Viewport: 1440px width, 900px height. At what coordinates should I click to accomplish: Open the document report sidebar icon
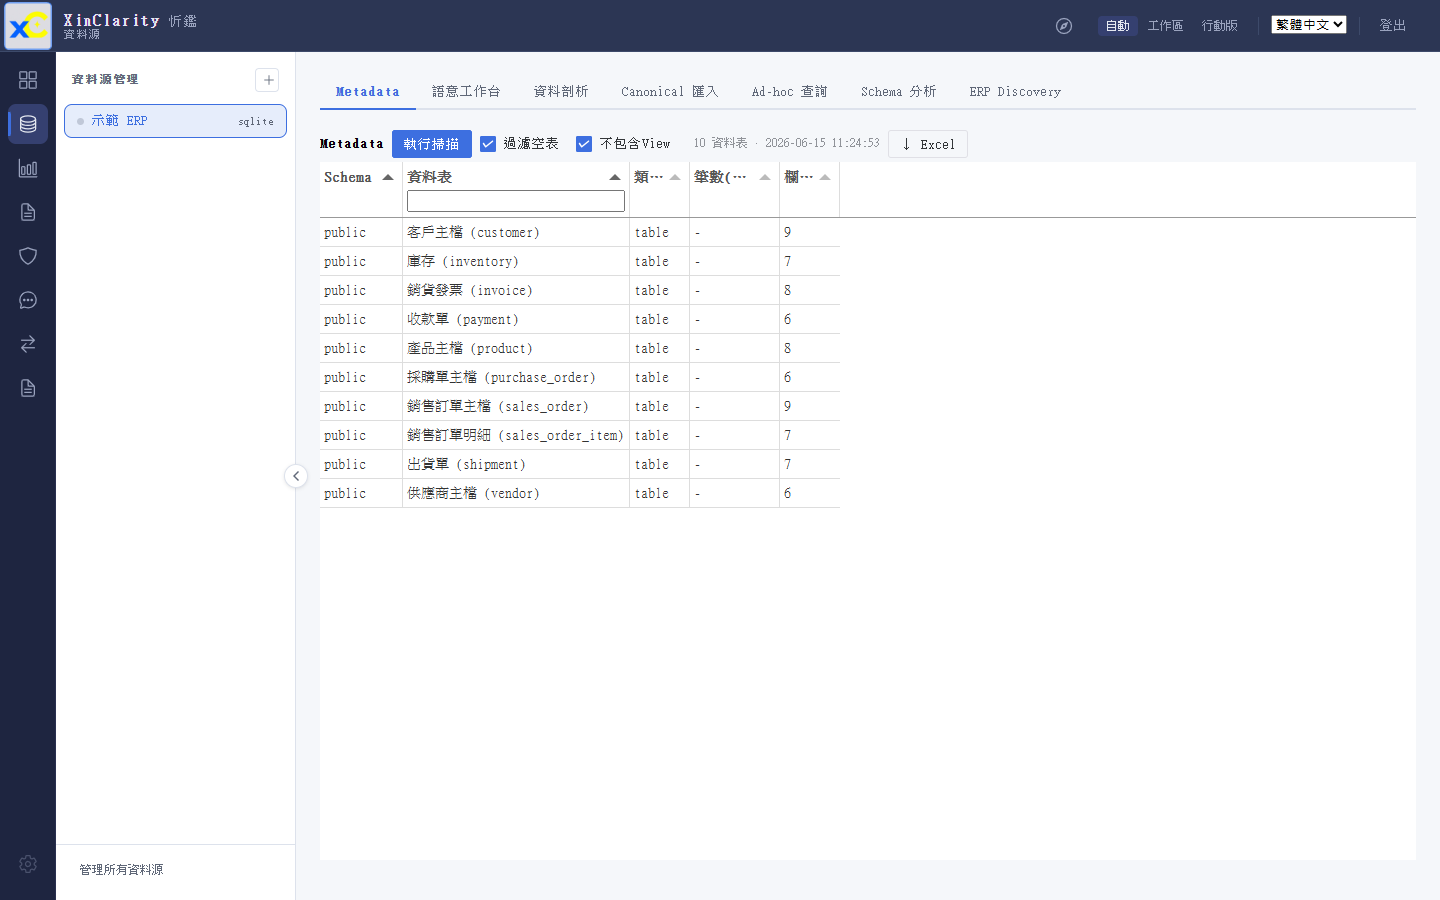click(x=28, y=212)
